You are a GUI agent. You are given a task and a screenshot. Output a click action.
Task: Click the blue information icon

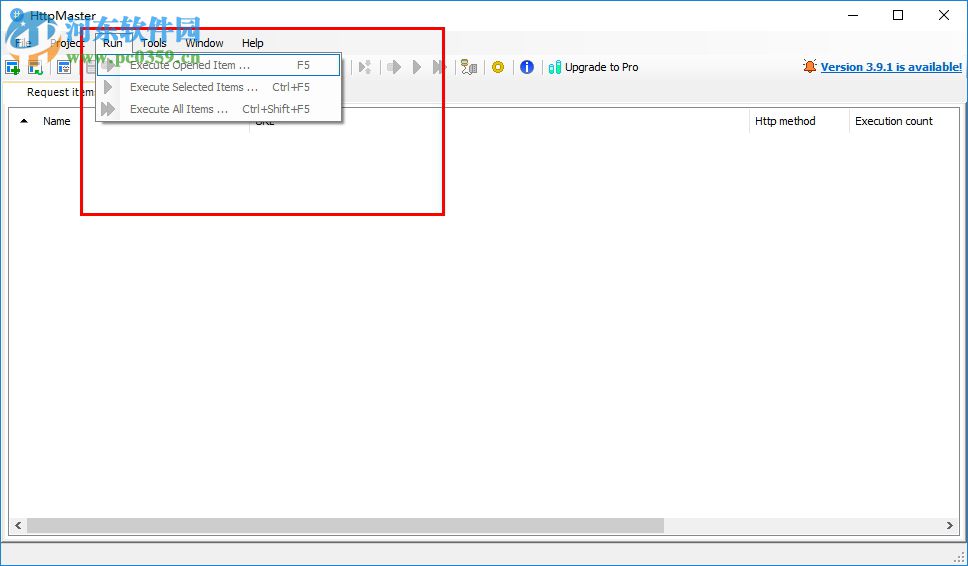[x=527, y=67]
